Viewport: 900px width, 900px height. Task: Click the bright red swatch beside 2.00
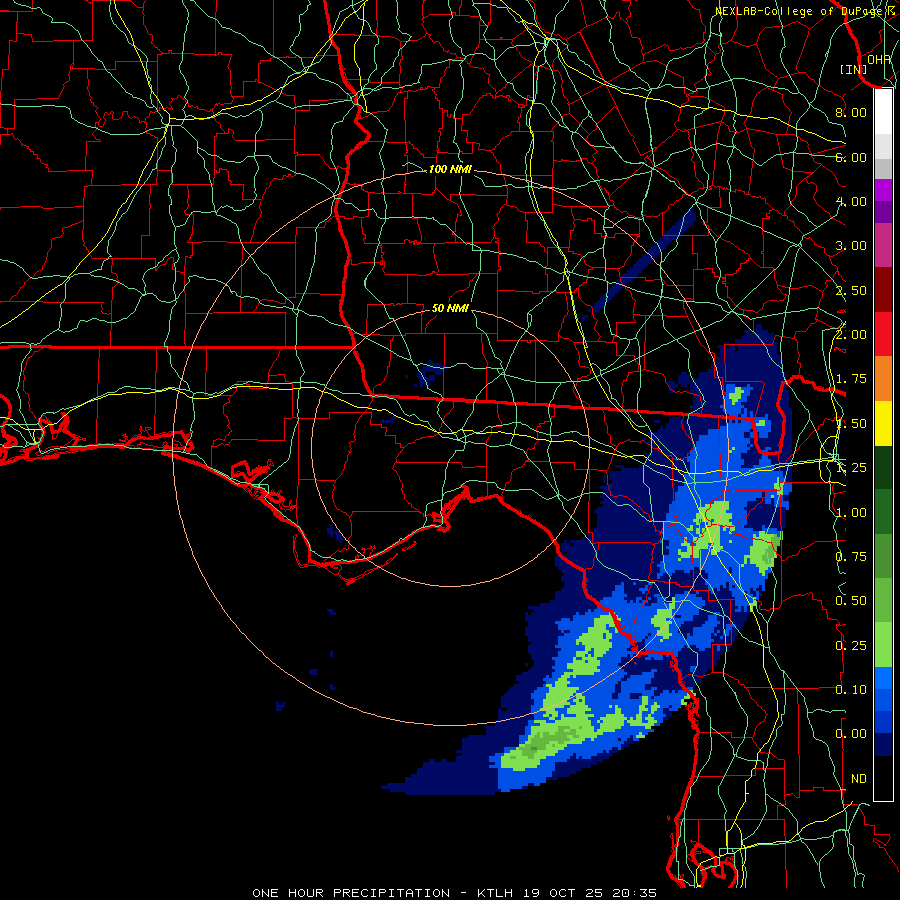(883, 334)
